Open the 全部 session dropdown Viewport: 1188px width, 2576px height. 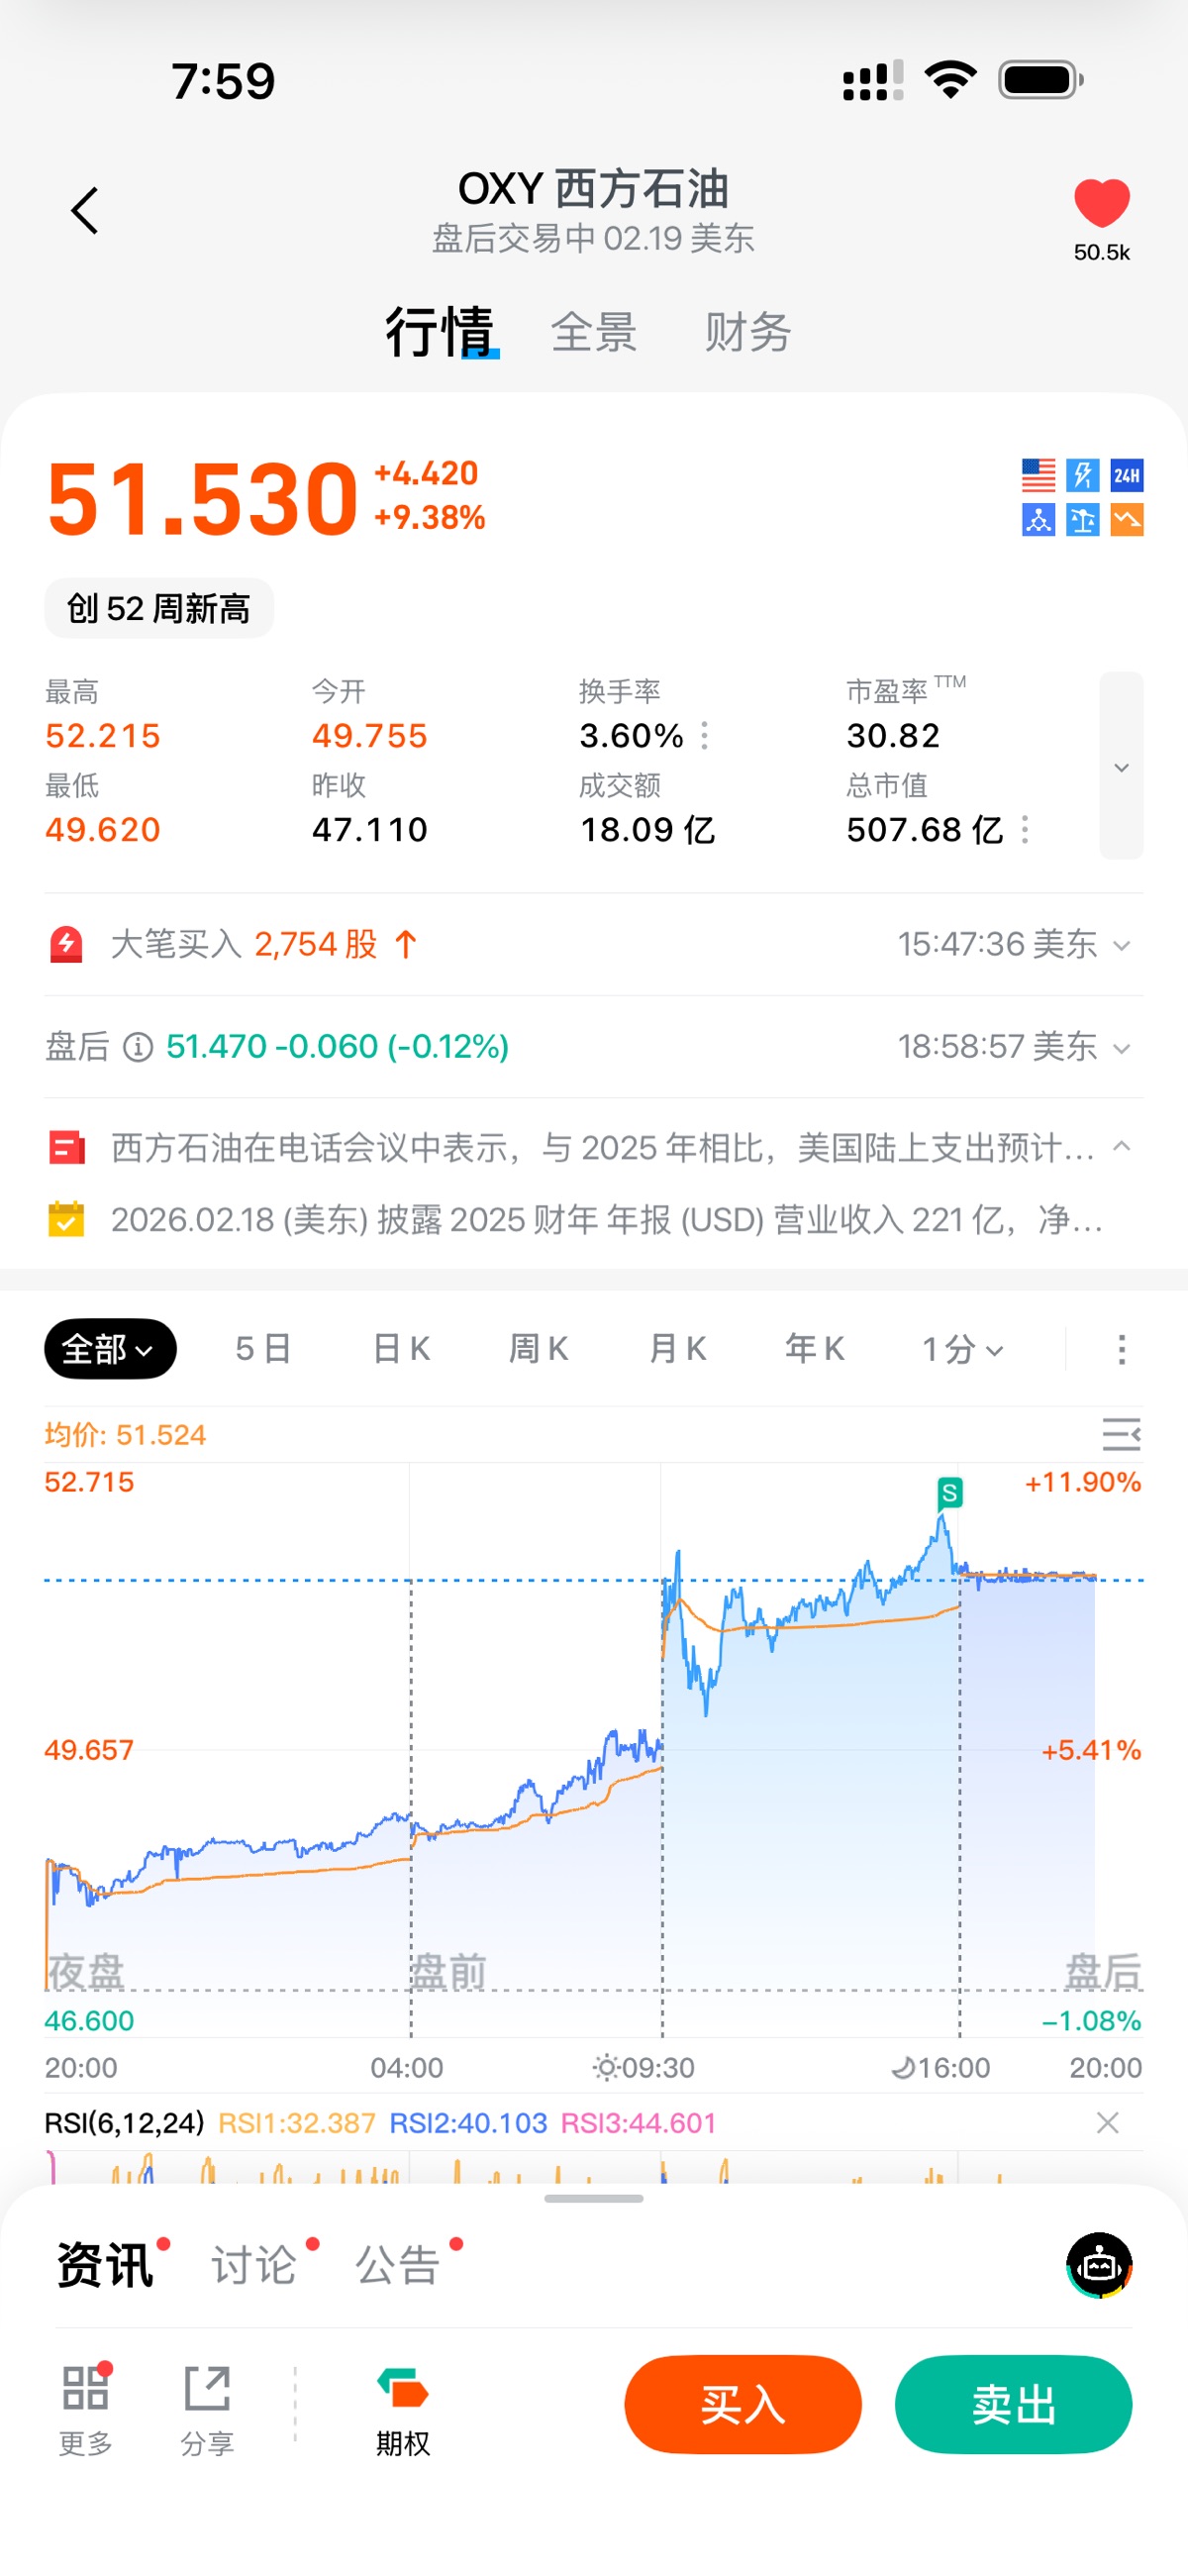pos(110,1349)
